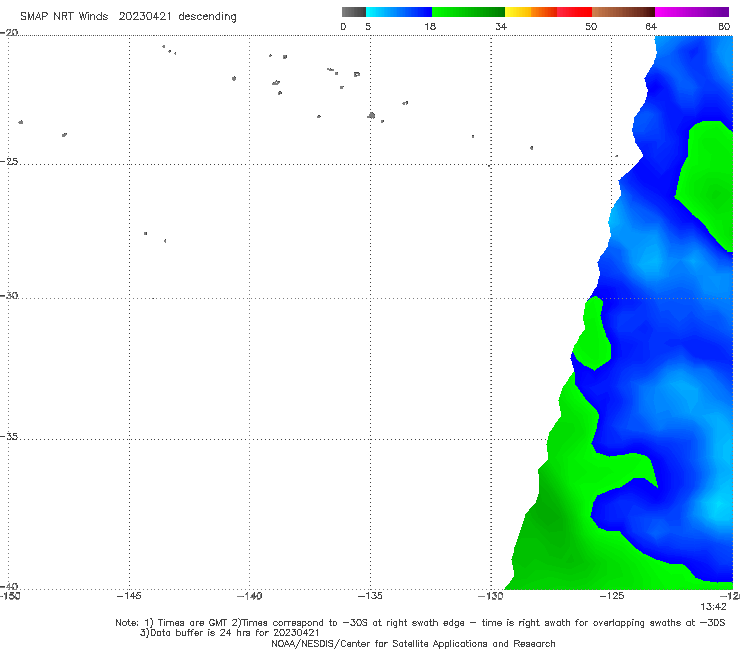Click the color bar label "18"
740x650 pixels.
(x=430, y=26)
